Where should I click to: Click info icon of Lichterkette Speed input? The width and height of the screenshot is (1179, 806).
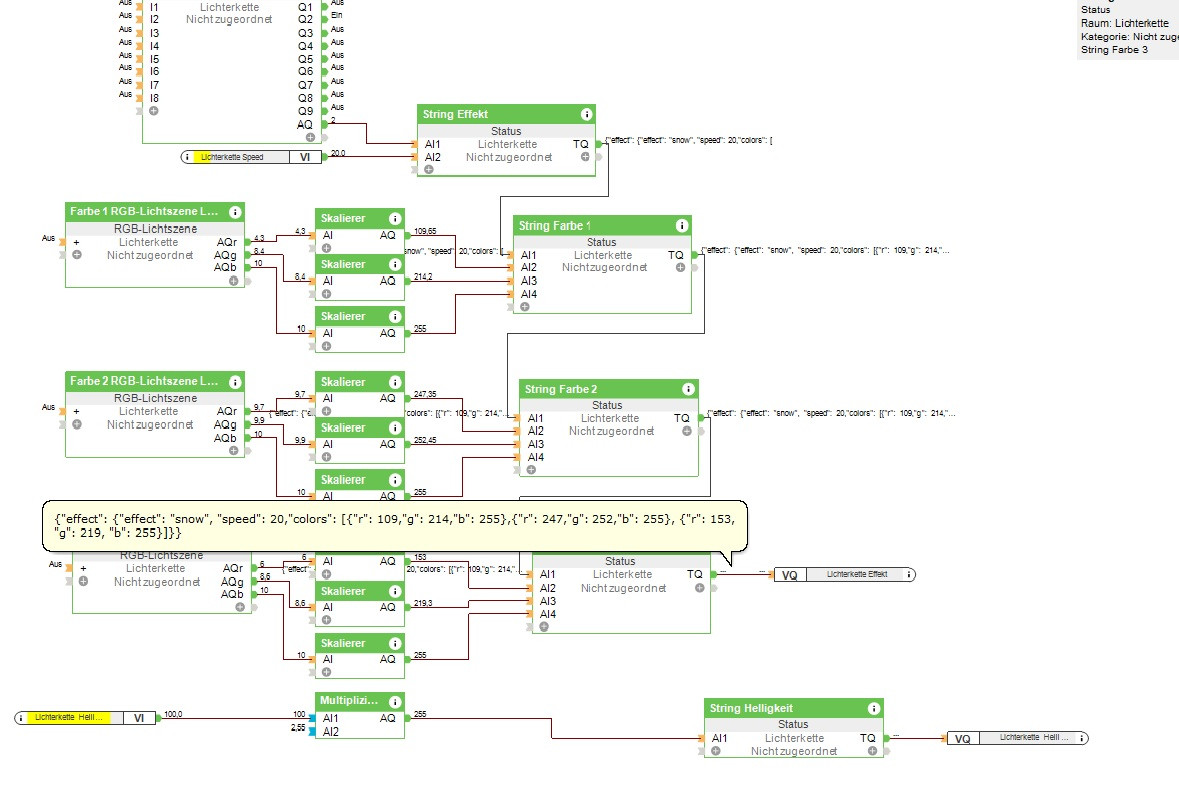[x=188, y=157]
